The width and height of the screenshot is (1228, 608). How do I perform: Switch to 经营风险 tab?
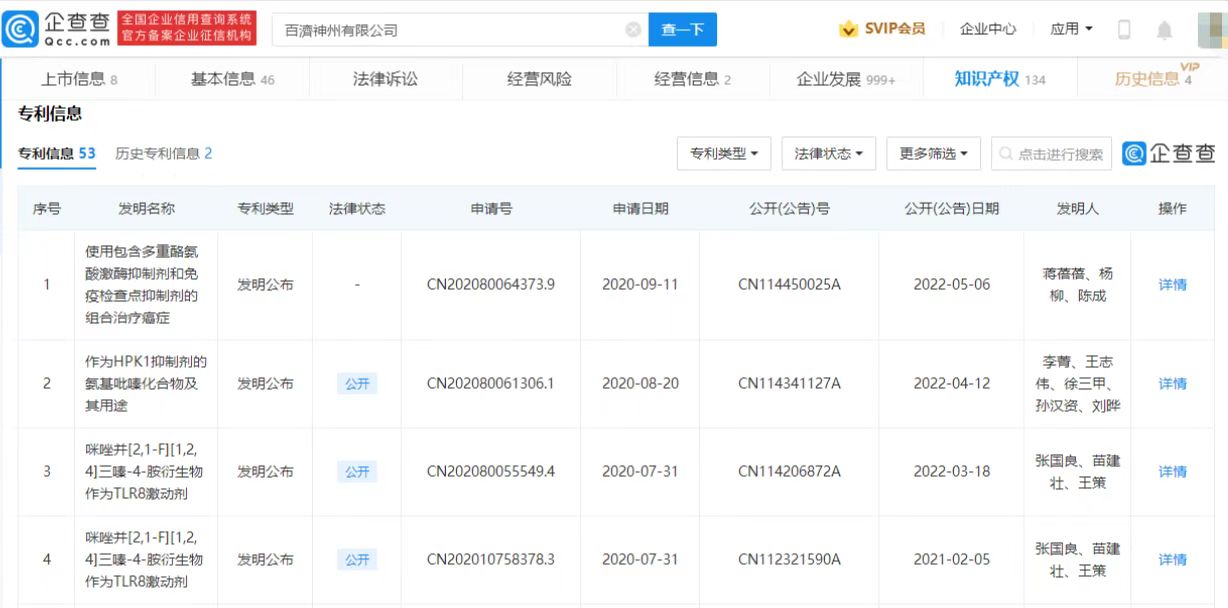point(539,79)
